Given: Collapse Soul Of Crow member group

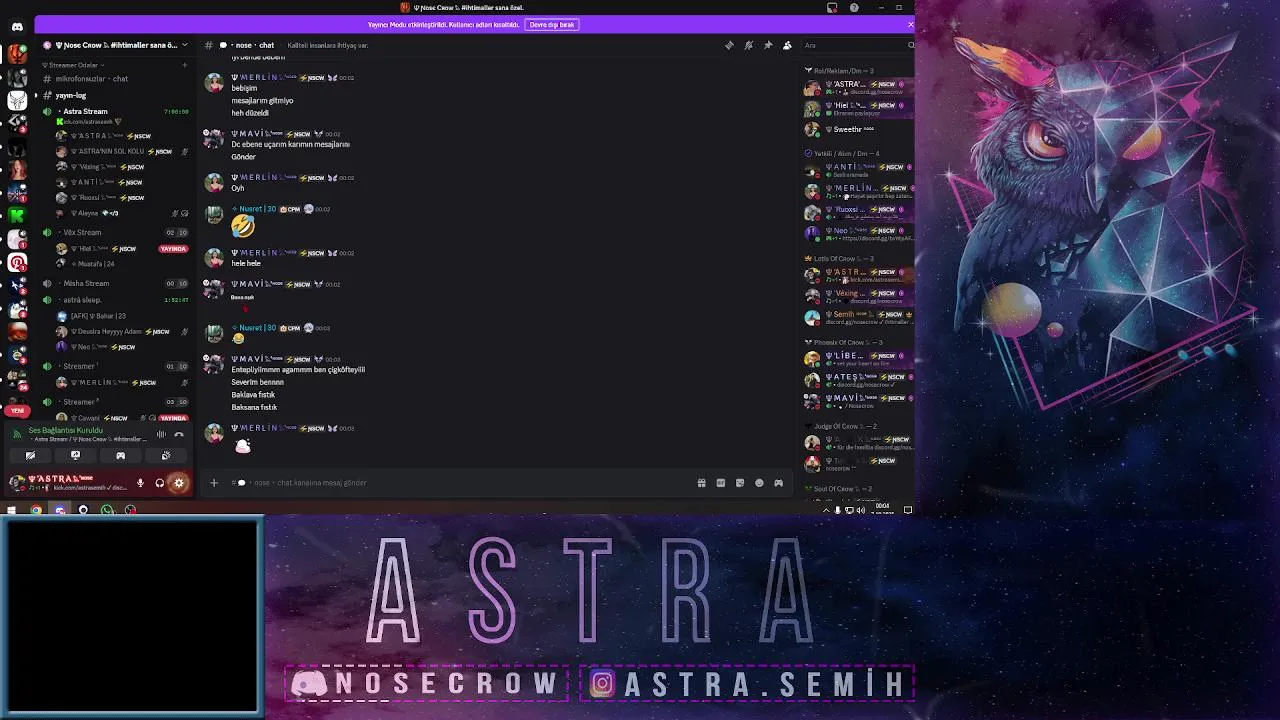Looking at the screenshot, I should 838,489.
